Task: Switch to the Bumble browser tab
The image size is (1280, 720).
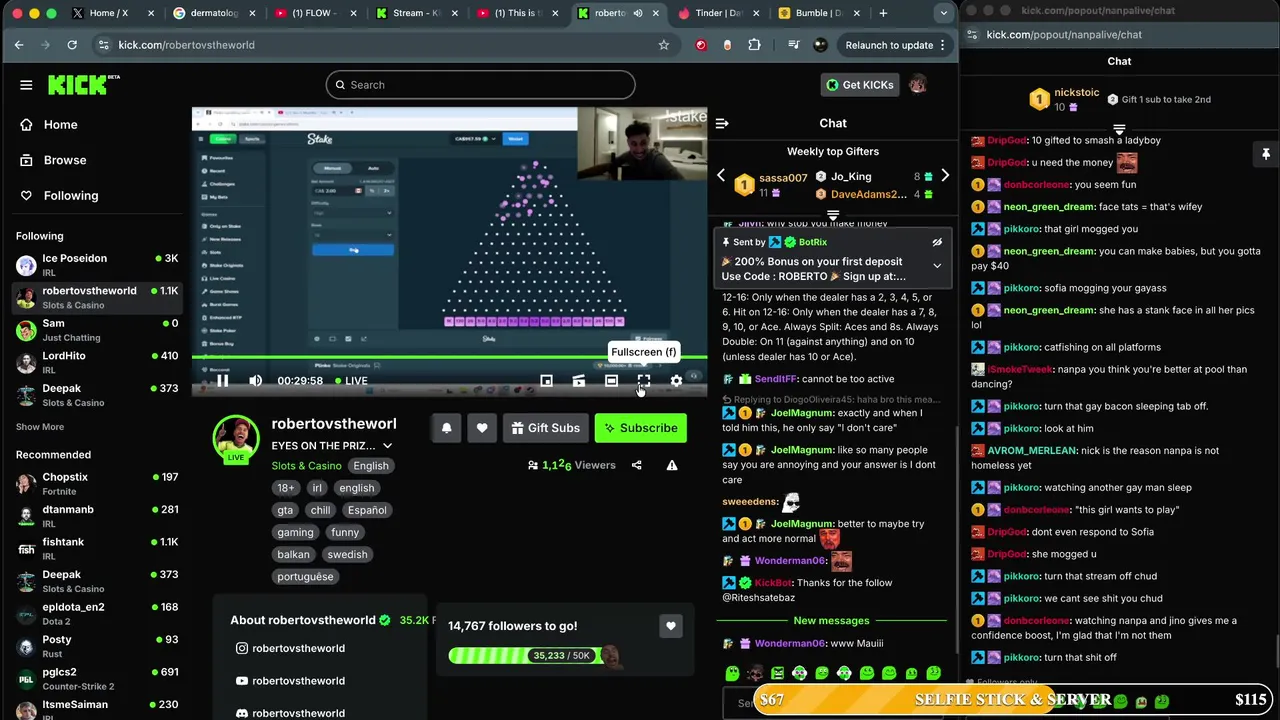Action: [x=815, y=13]
